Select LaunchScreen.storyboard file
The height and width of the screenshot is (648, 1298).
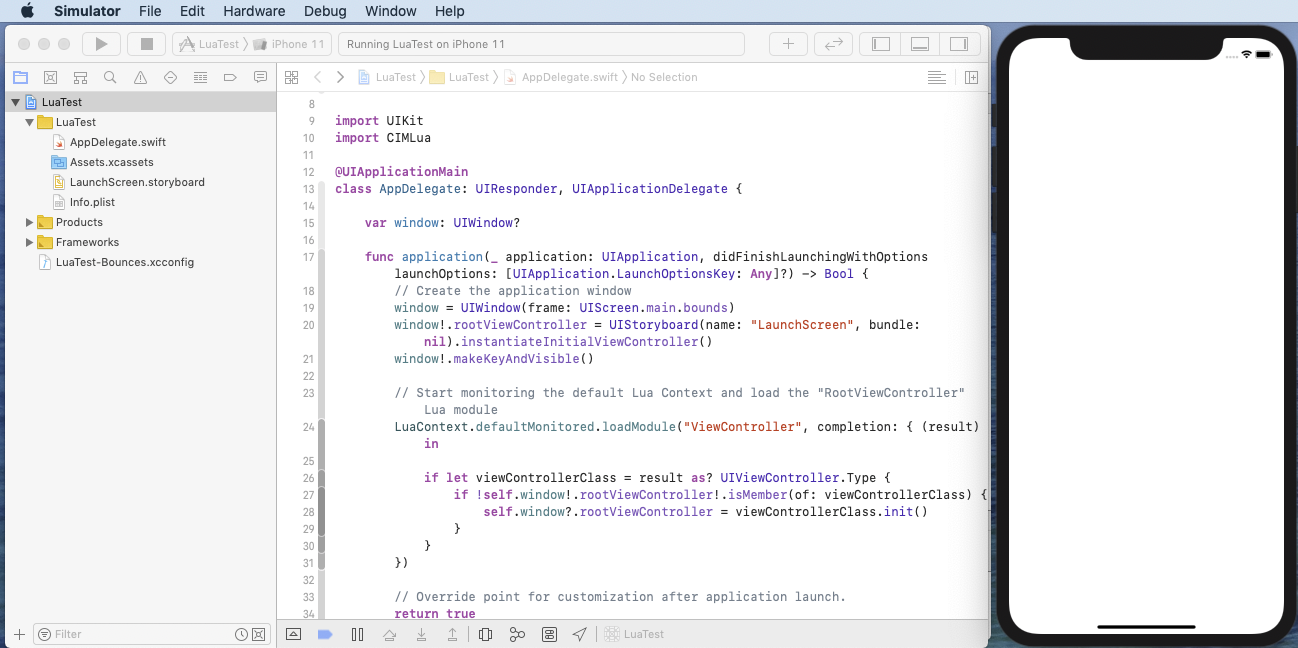[x=137, y=182]
